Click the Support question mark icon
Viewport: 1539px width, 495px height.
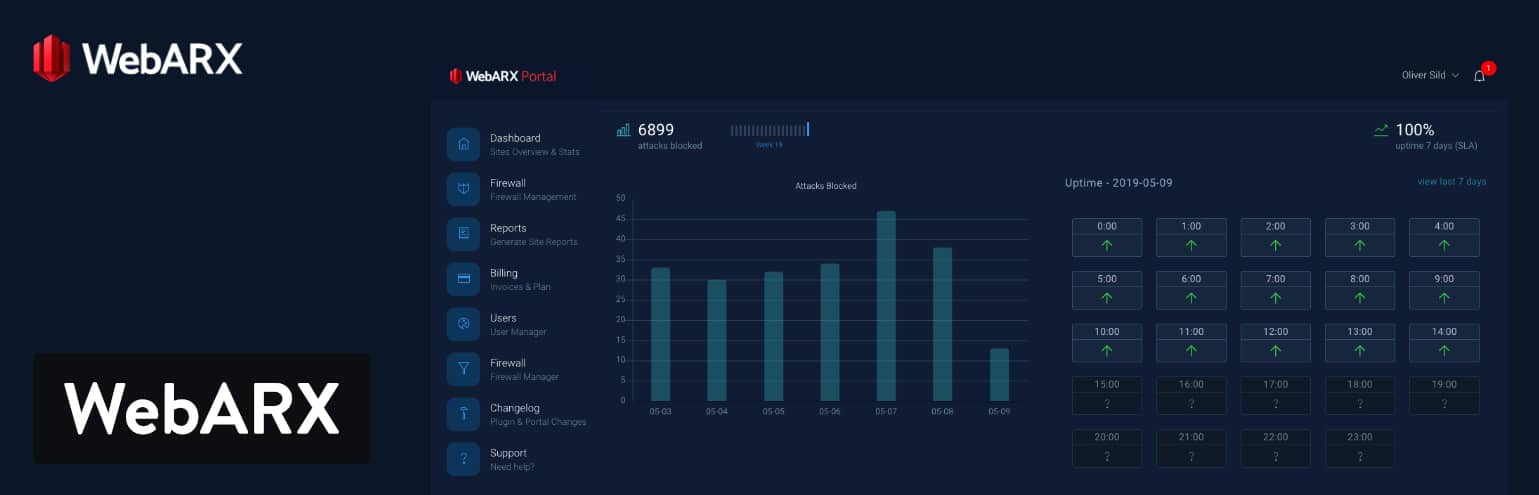click(463, 459)
